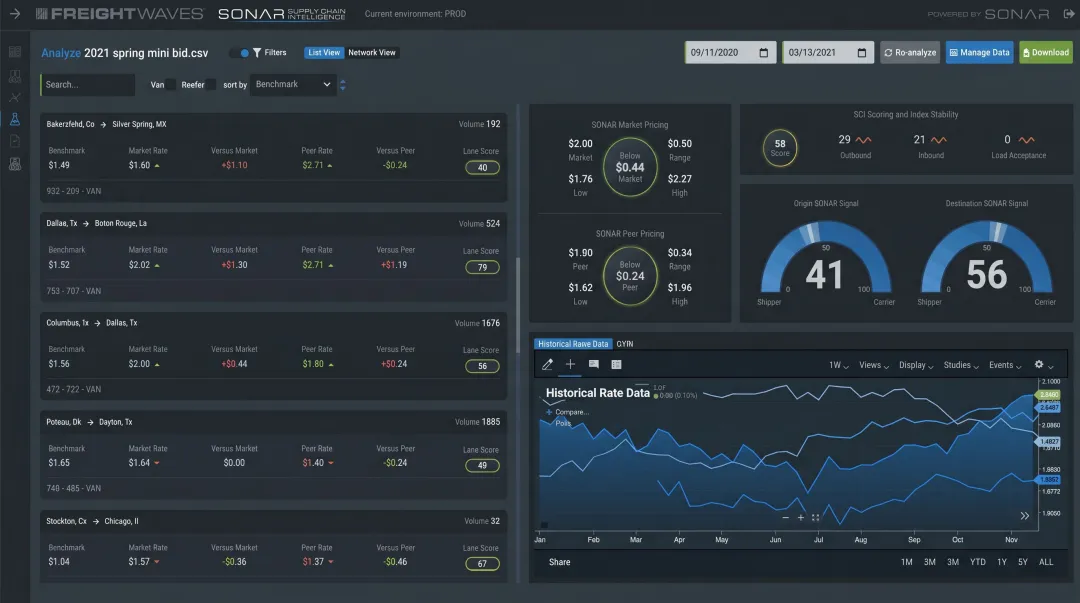Screen dimensions: 1080x603
Task: Open the calendar picker for 09/11/2020 date
Action: pyautogui.click(x=763, y=52)
